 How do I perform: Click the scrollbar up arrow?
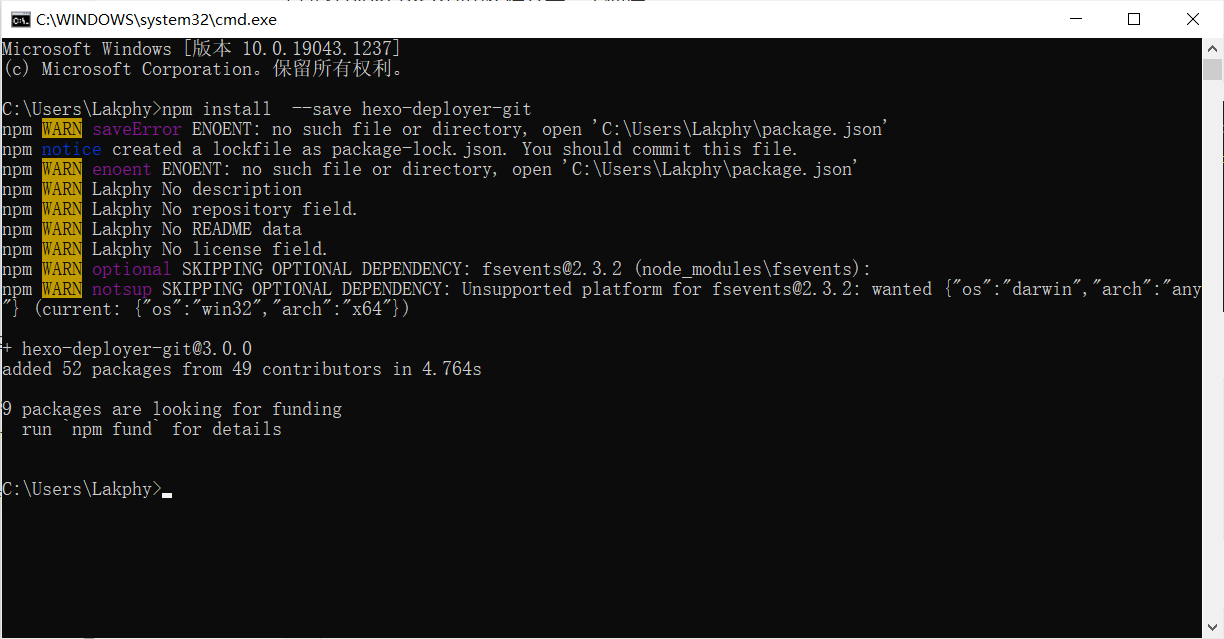[x=1212, y=47]
